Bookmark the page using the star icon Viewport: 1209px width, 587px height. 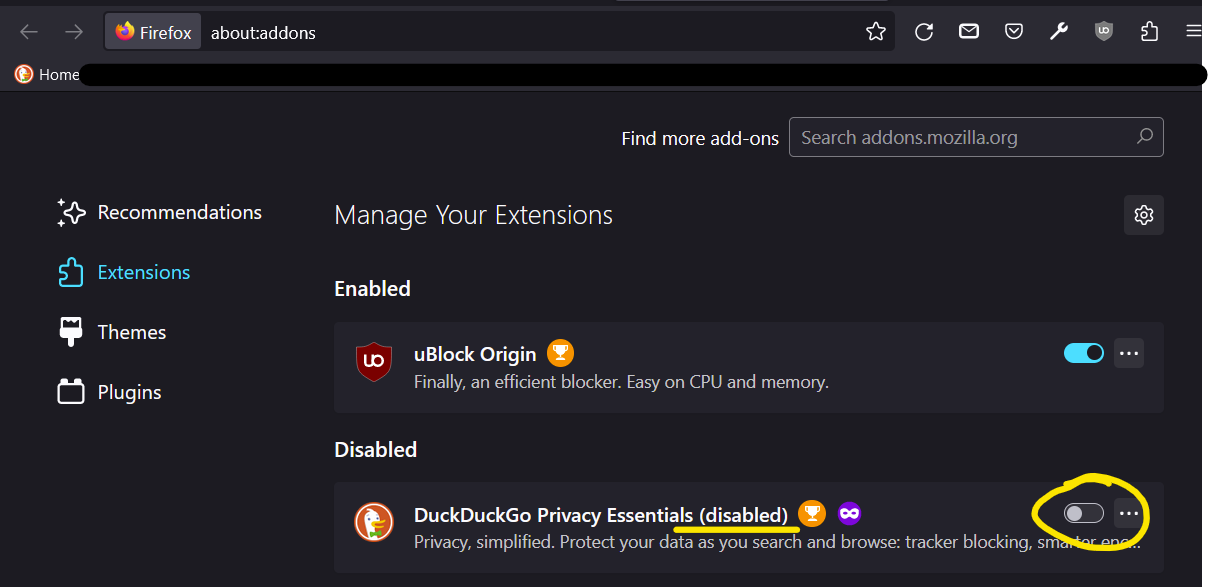point(875,31)
